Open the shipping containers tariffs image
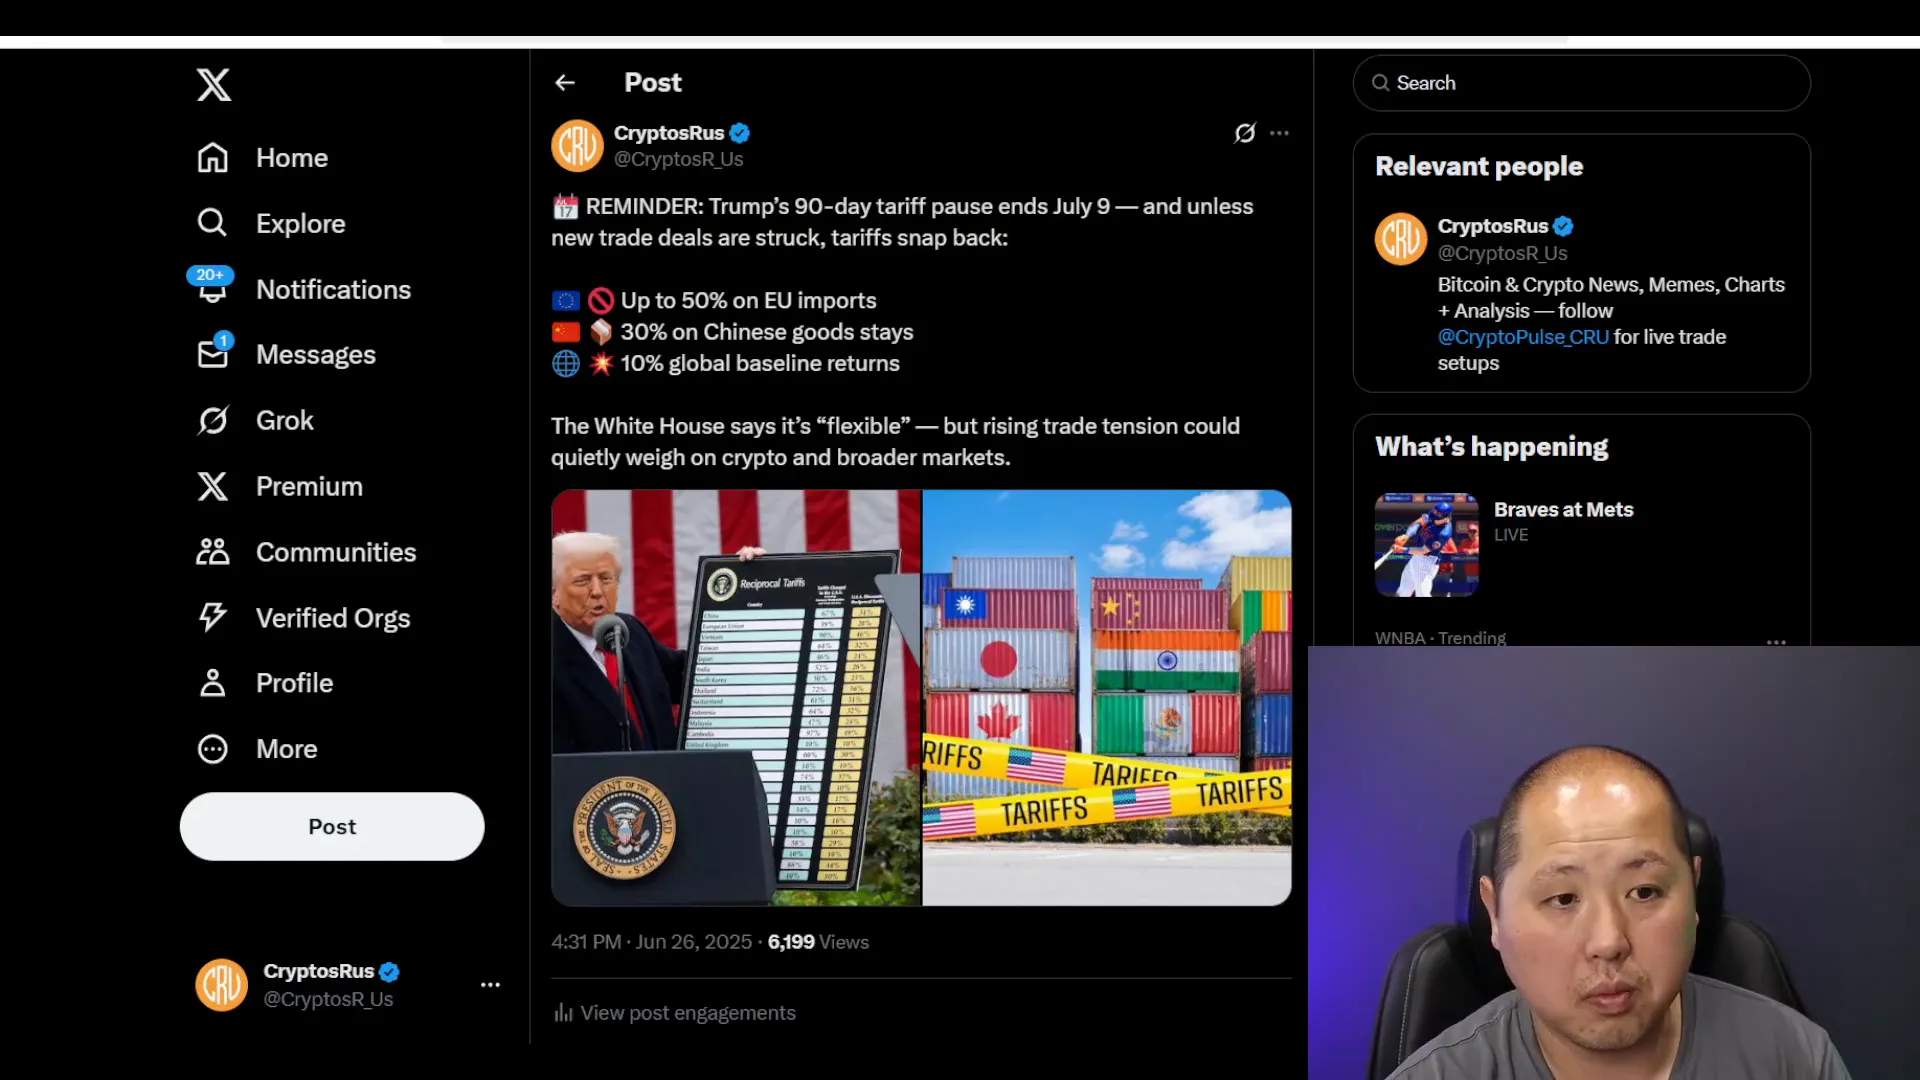The width and height of the screenshot is (1920, 1080). point(1107,698)
